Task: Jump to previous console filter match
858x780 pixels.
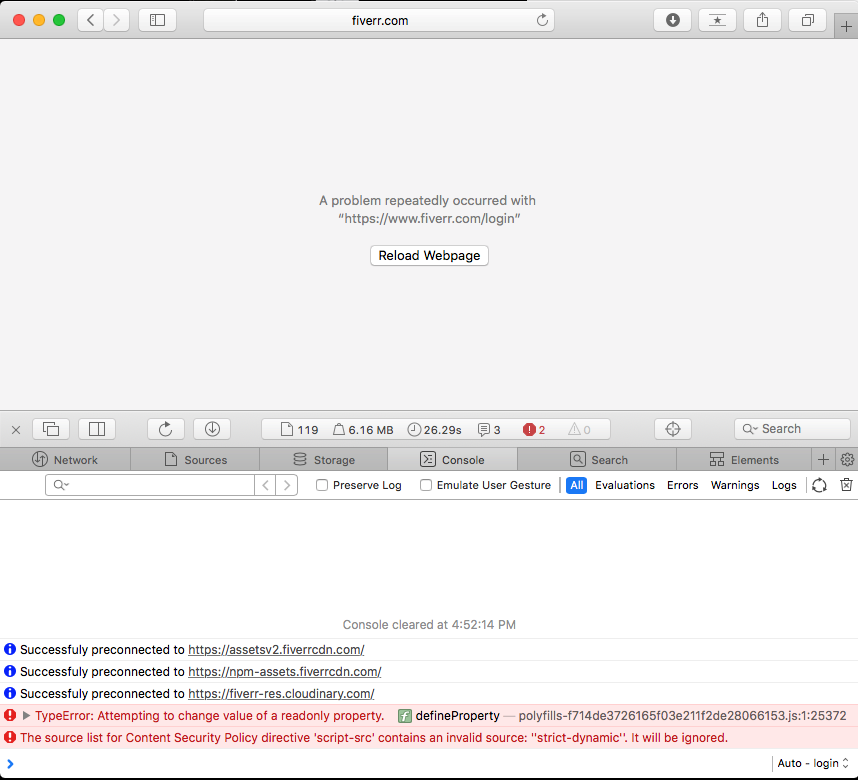Action: (265, 485)
